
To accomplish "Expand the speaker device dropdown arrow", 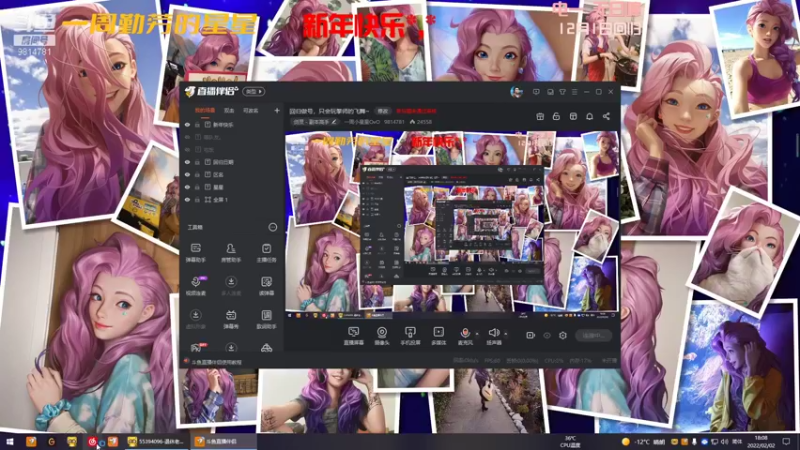I will point(506,334).
